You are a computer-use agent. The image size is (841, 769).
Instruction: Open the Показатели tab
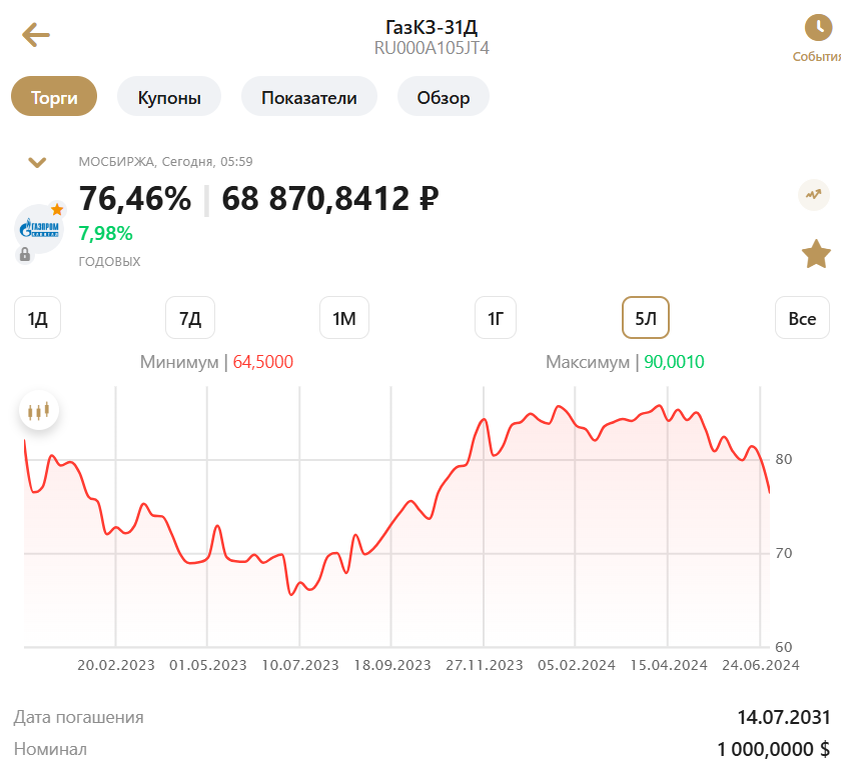click(x=309, y=96)
